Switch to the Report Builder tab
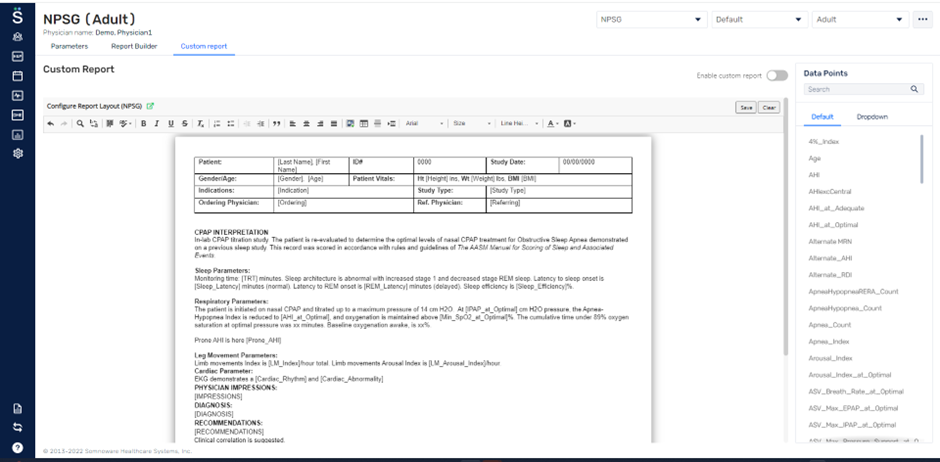Viewport: 940px width, 462px height. point(134,46)
